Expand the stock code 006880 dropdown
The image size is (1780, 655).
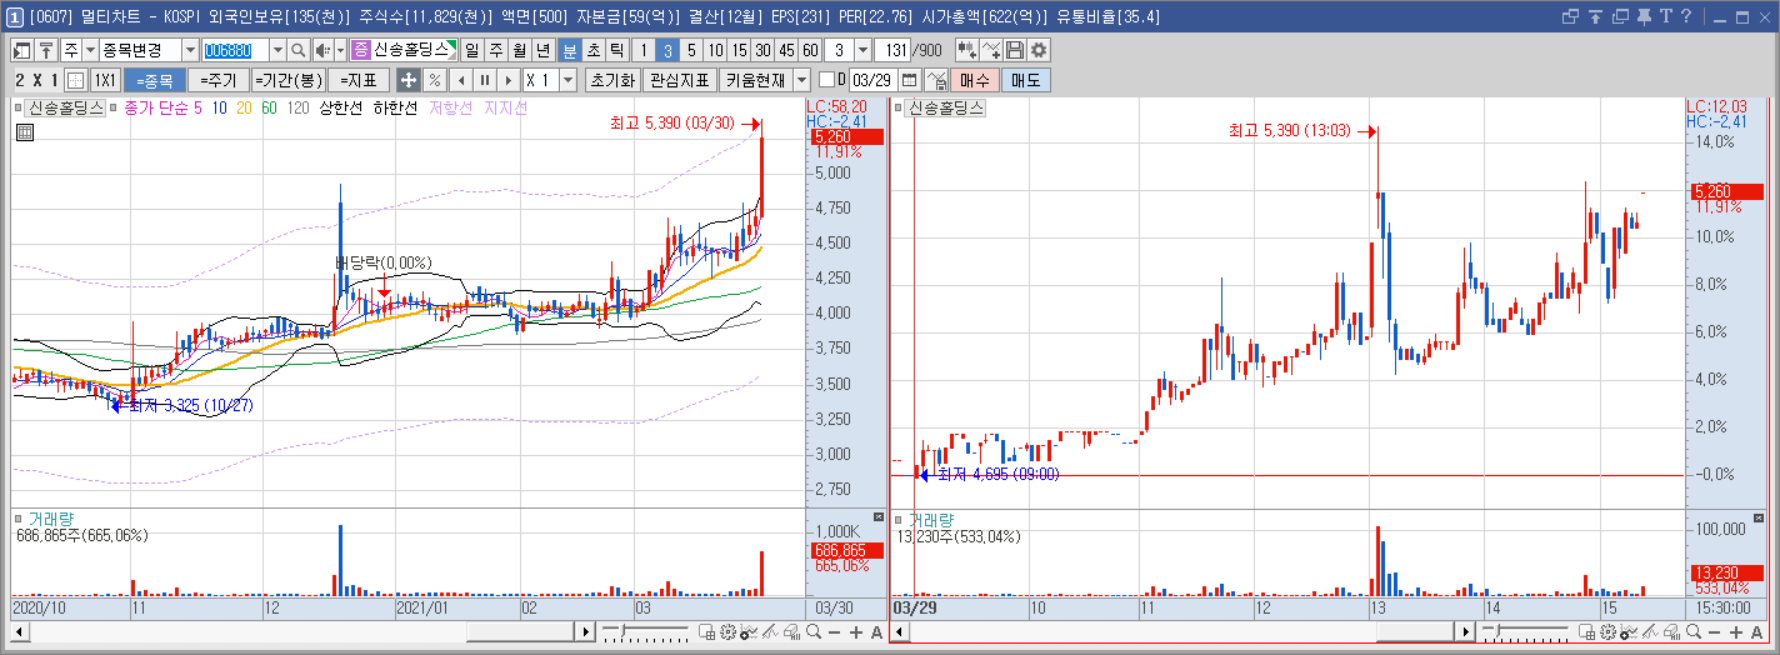pyautogui.click(x=277, y=50)
